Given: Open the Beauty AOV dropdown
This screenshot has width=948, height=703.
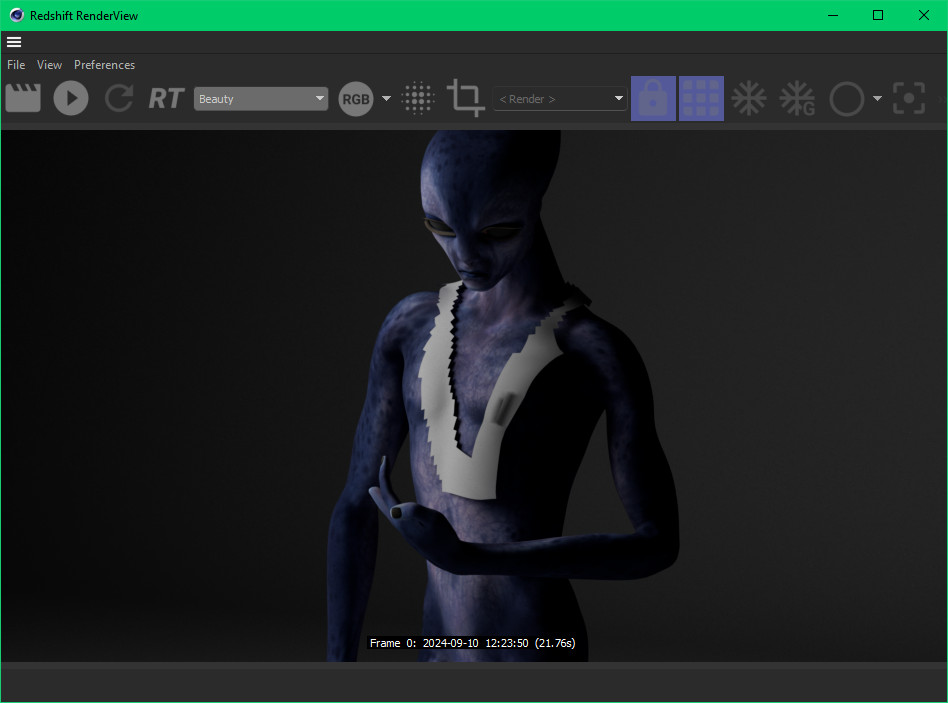Looking at the screenshot, I should pyautogui.click(x=261, y=99).
